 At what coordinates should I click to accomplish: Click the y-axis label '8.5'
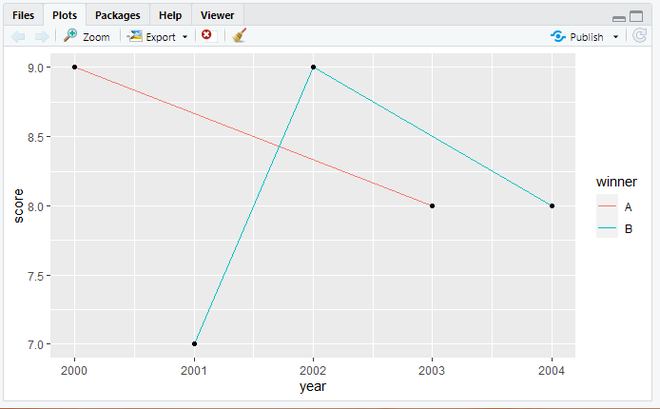pos(36,138)
